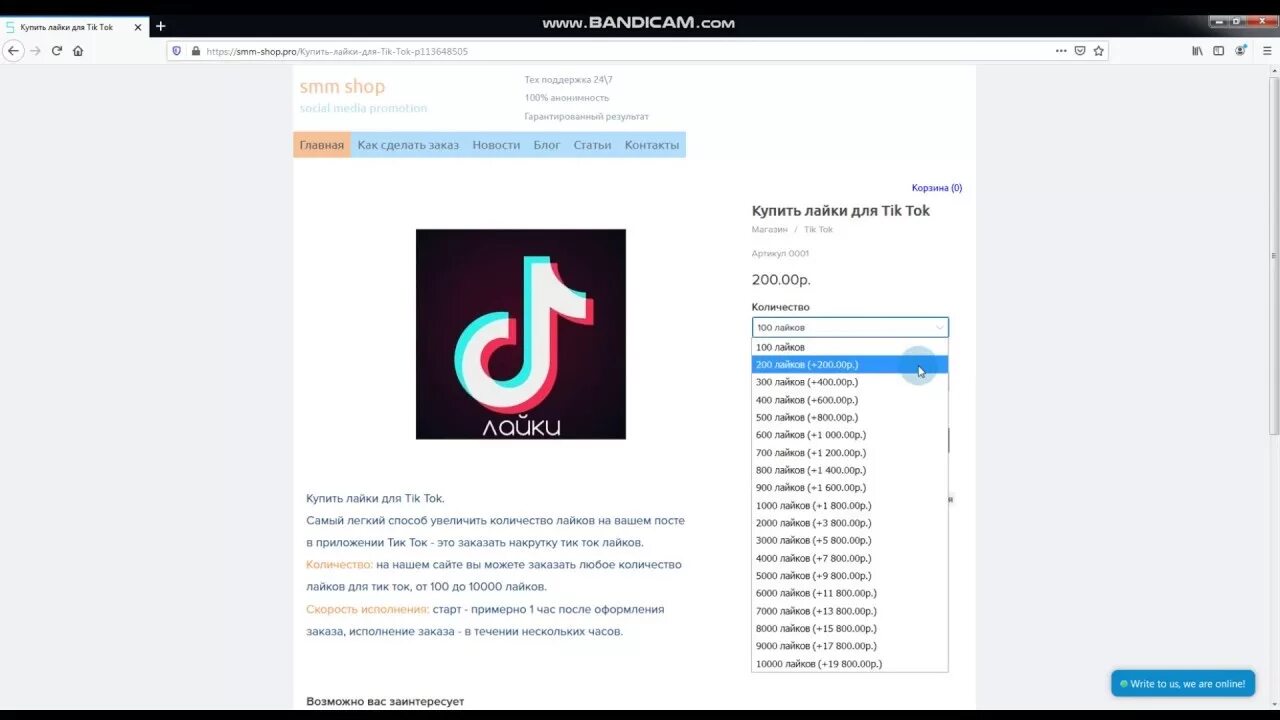Select 800 лайков (+1 400.00р.) option
Screen dimensions: 1280x720
[x=850, y=470]
